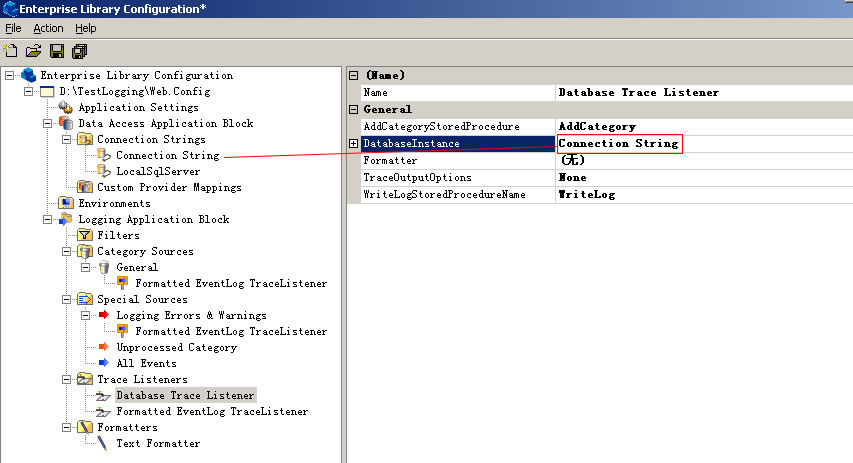Select the Application Settings node
The image size is (853, 463).
[x=139, y=107]
